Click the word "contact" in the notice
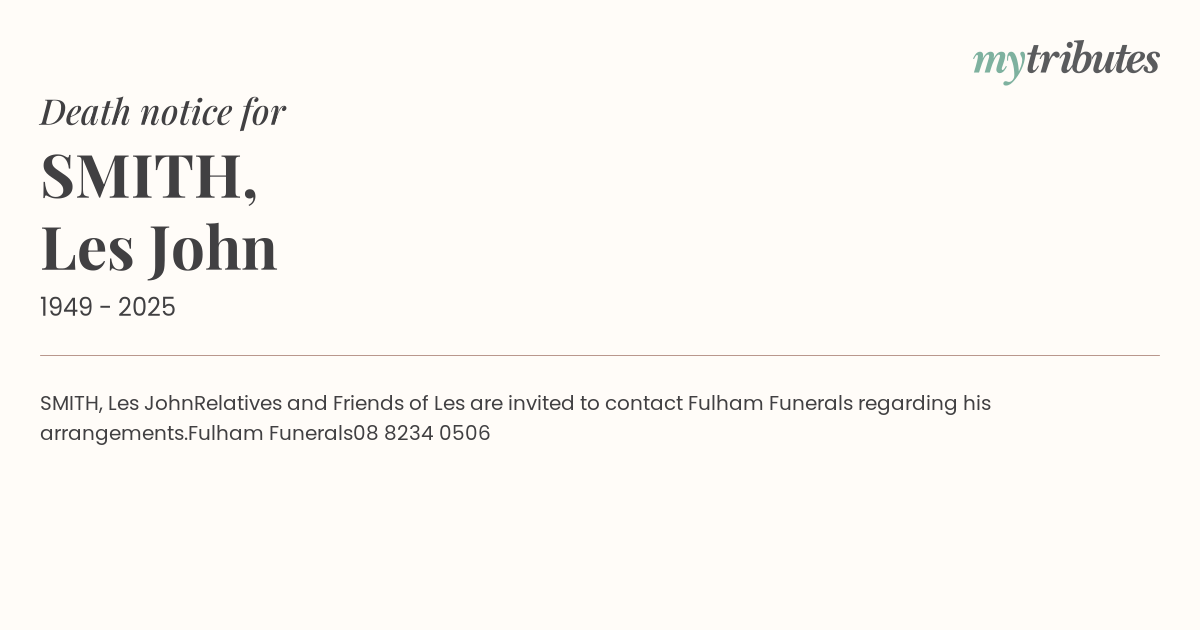Image resolution: width=1200 pixels, height=630 pixels. [643, 404]
